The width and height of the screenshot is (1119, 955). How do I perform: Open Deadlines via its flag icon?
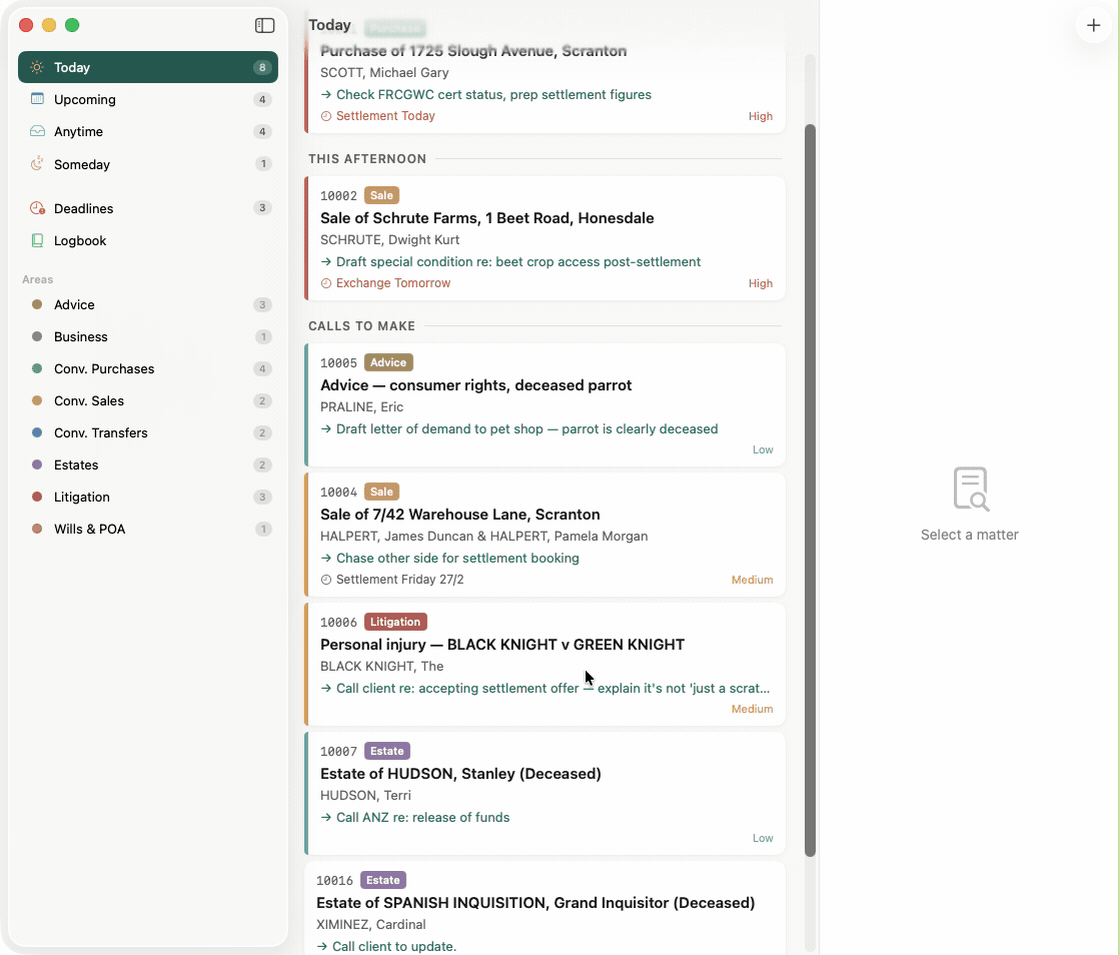tap(36, 208)
